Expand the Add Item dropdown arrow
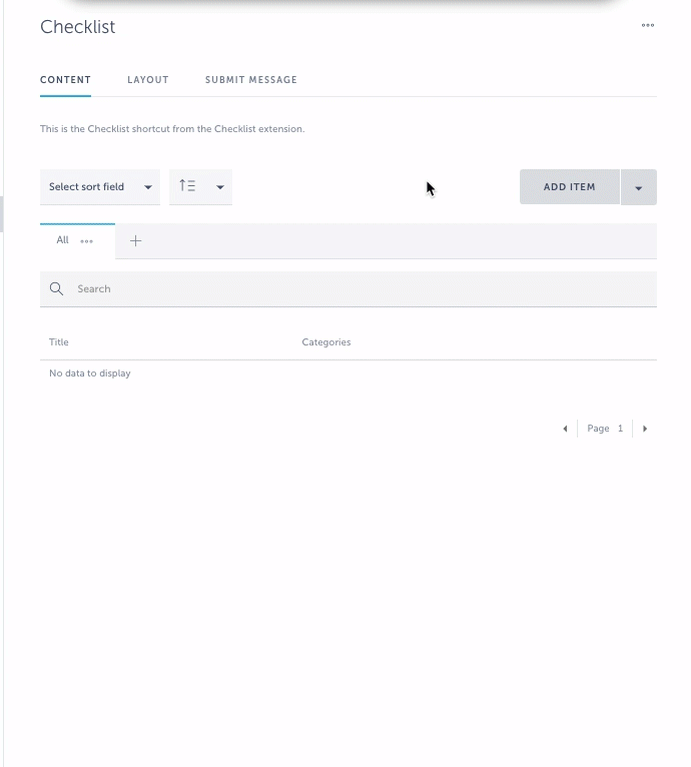Image resolution: width=691 pixels, height=767 pixels. pos(639,187)
